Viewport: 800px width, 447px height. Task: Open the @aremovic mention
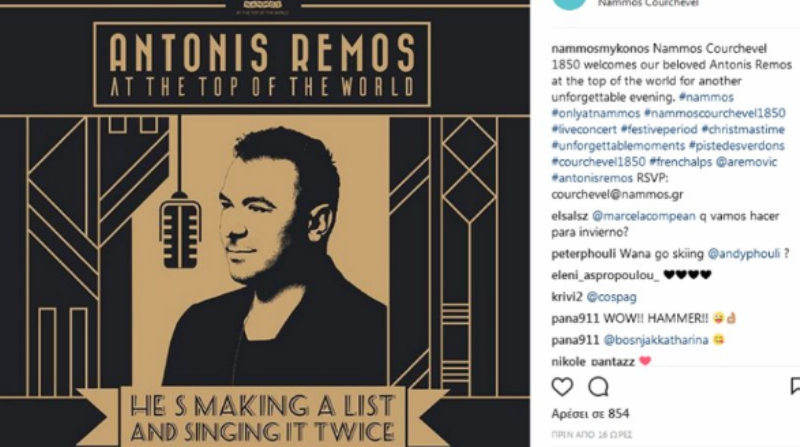[746, 162]
